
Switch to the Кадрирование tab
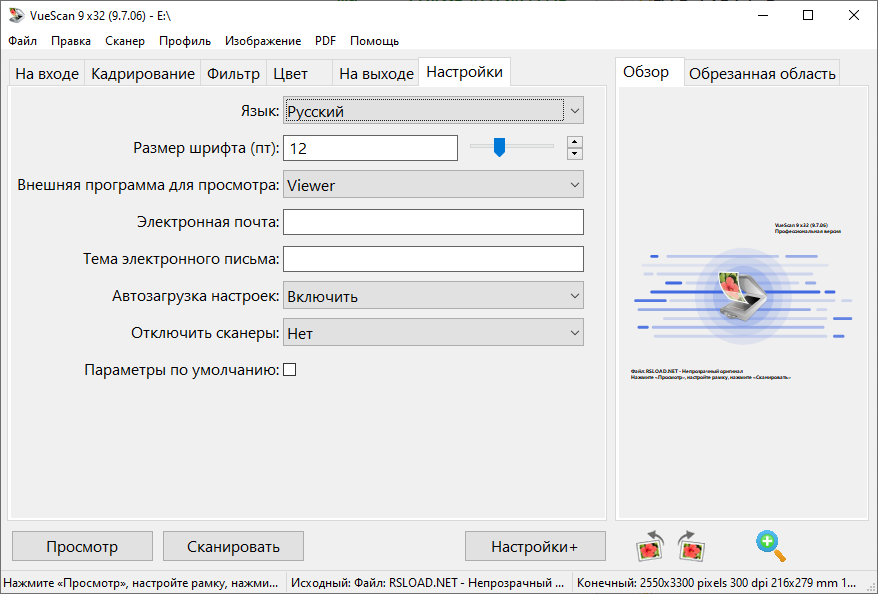143,73
